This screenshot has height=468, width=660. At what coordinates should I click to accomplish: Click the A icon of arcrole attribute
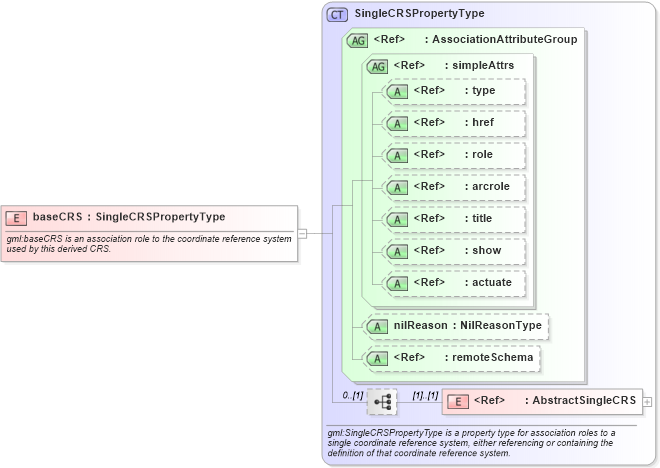(397, 187)
